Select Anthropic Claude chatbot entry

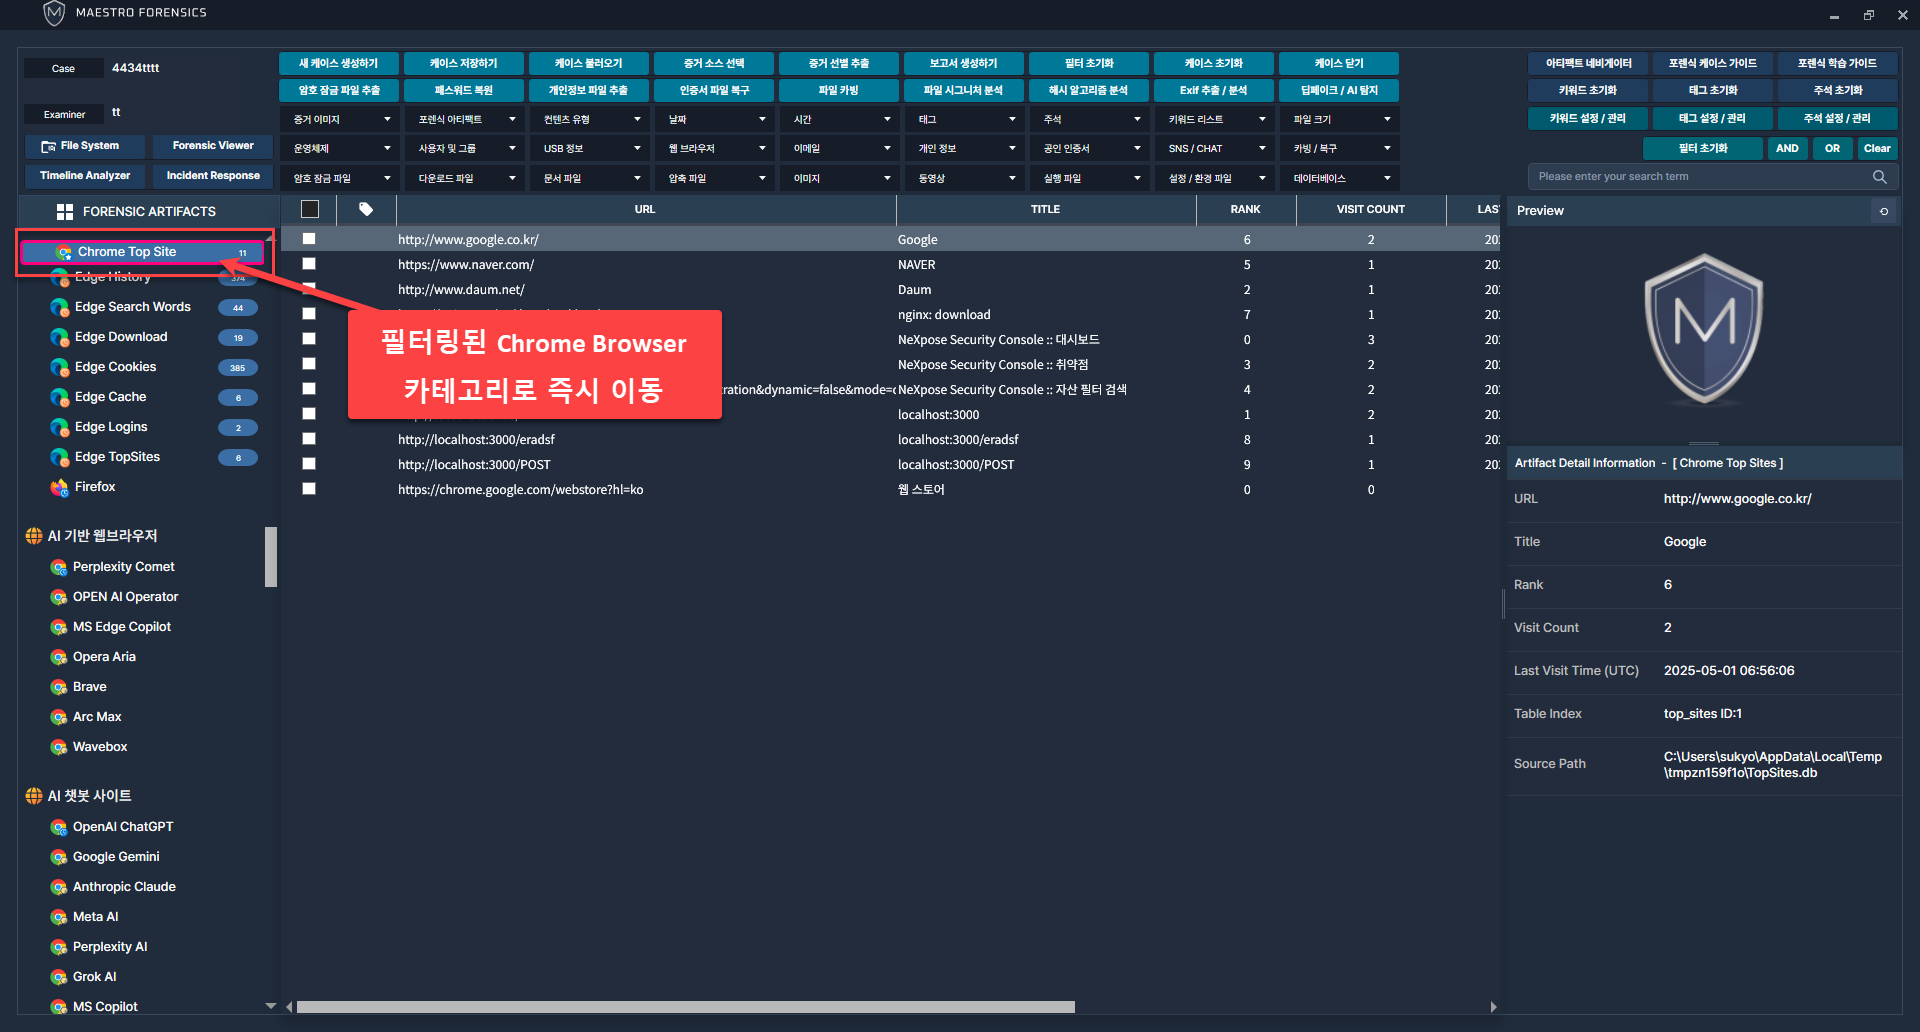point(124,887)
